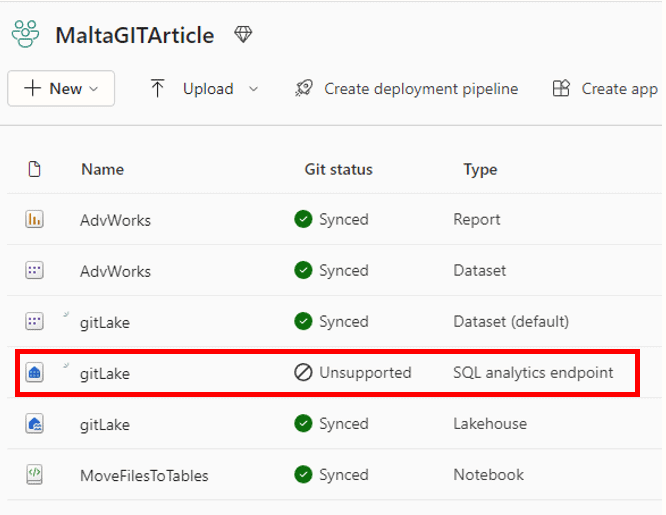Open the New dropdown chevron
The height and width of the screenshot is (515, 666).
[94, 89]
